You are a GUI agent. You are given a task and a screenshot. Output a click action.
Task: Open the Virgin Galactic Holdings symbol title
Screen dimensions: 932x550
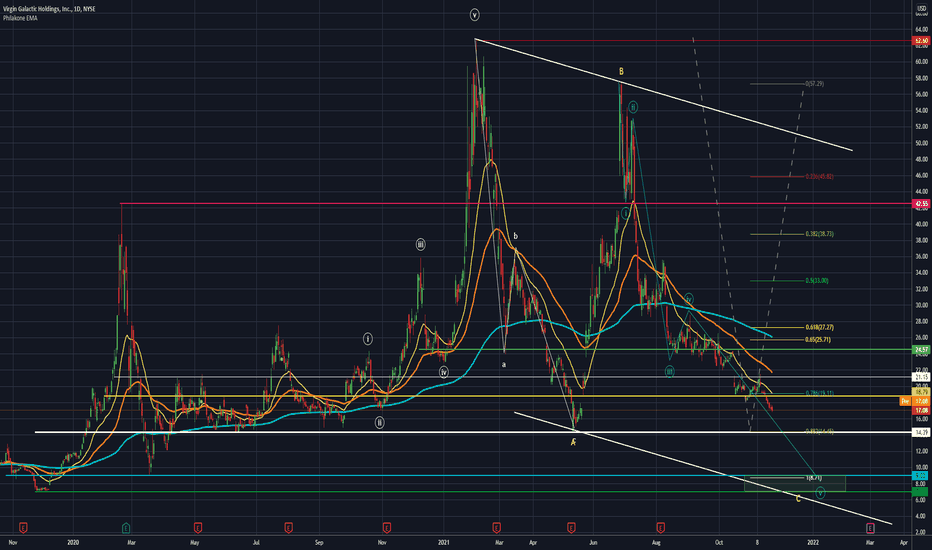coord(49,9)
